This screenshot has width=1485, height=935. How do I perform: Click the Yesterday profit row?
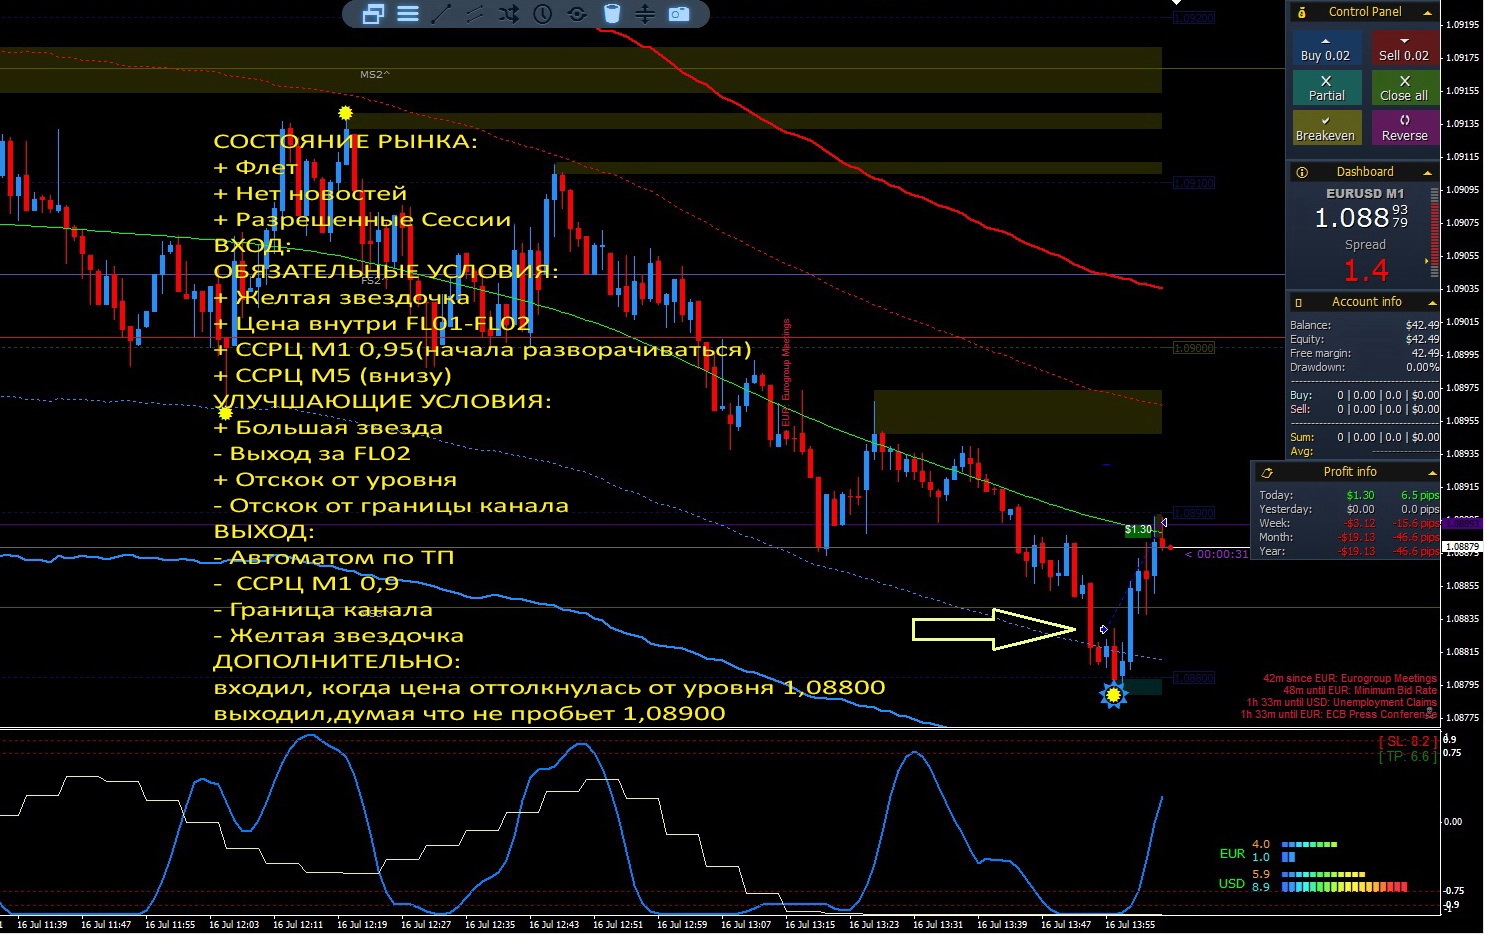coord(1349,509)
